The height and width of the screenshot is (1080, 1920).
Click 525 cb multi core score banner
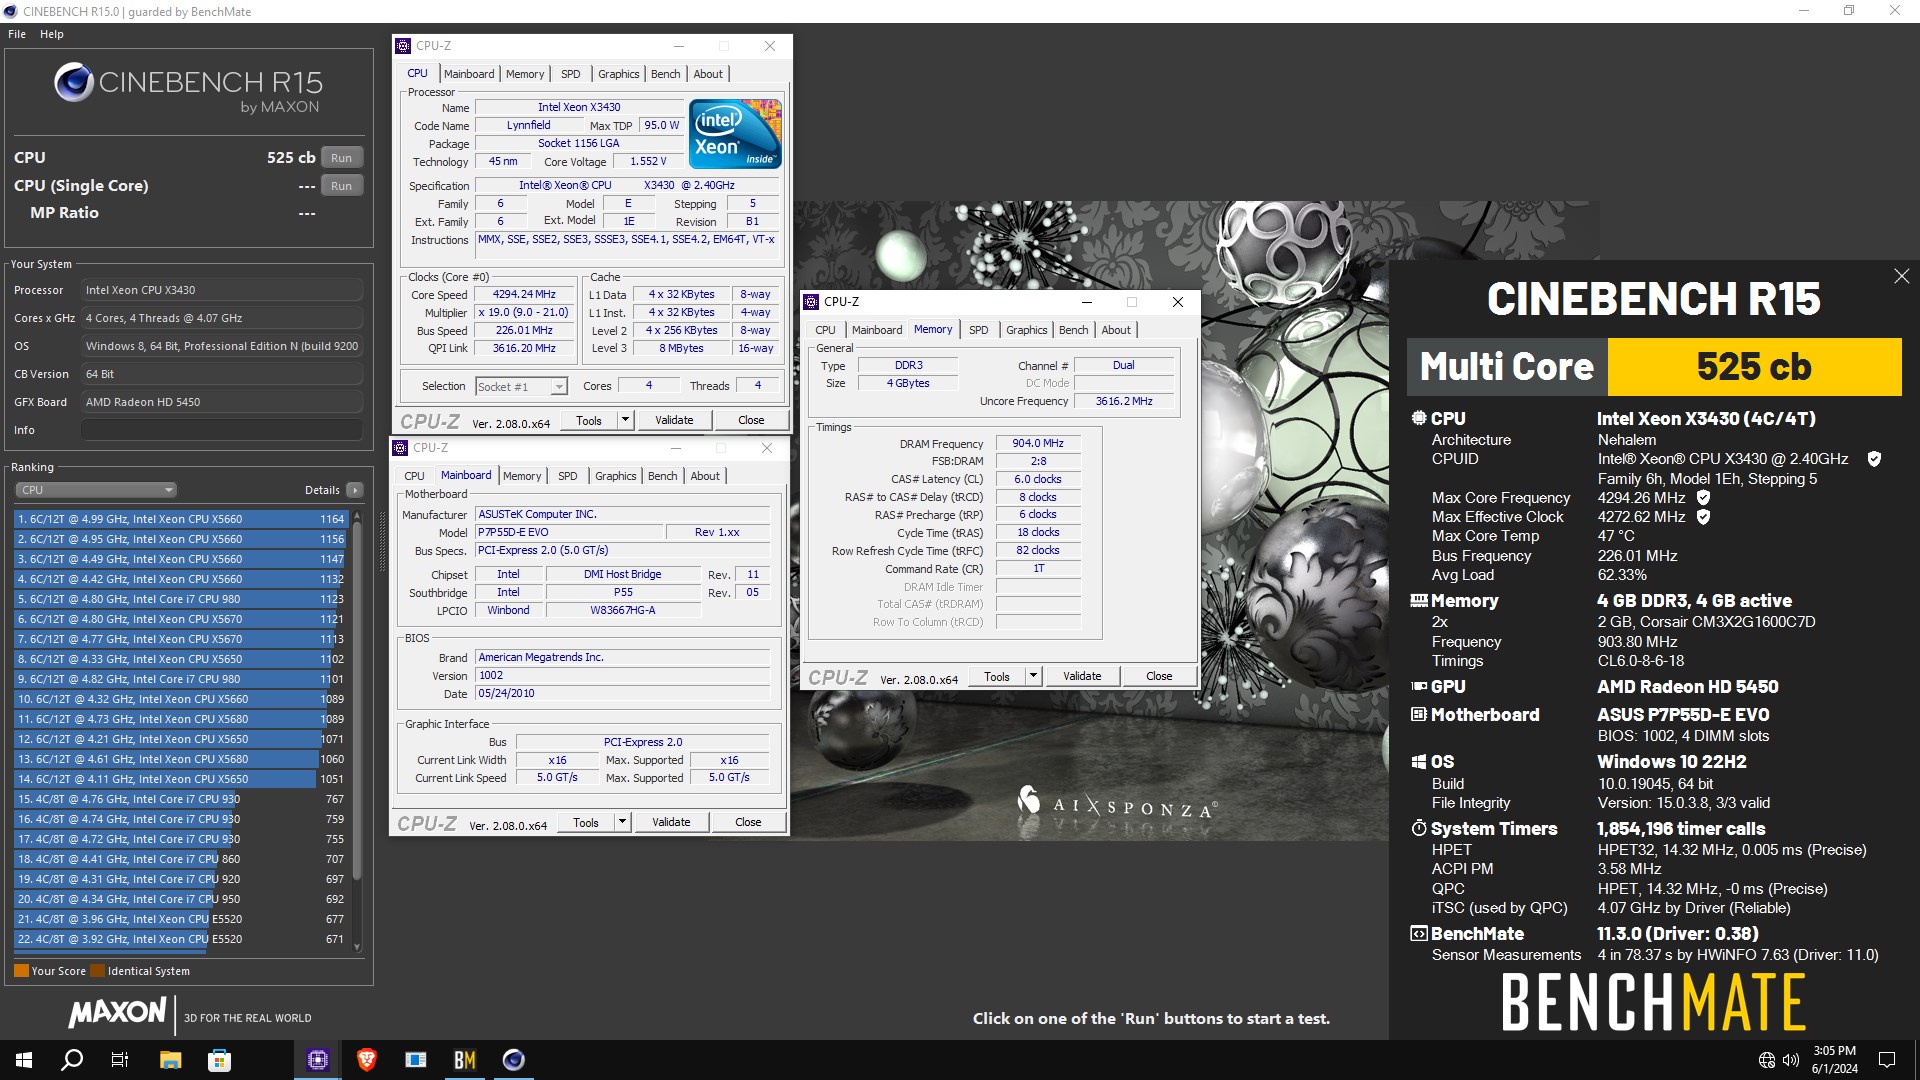click(1753, 367)
